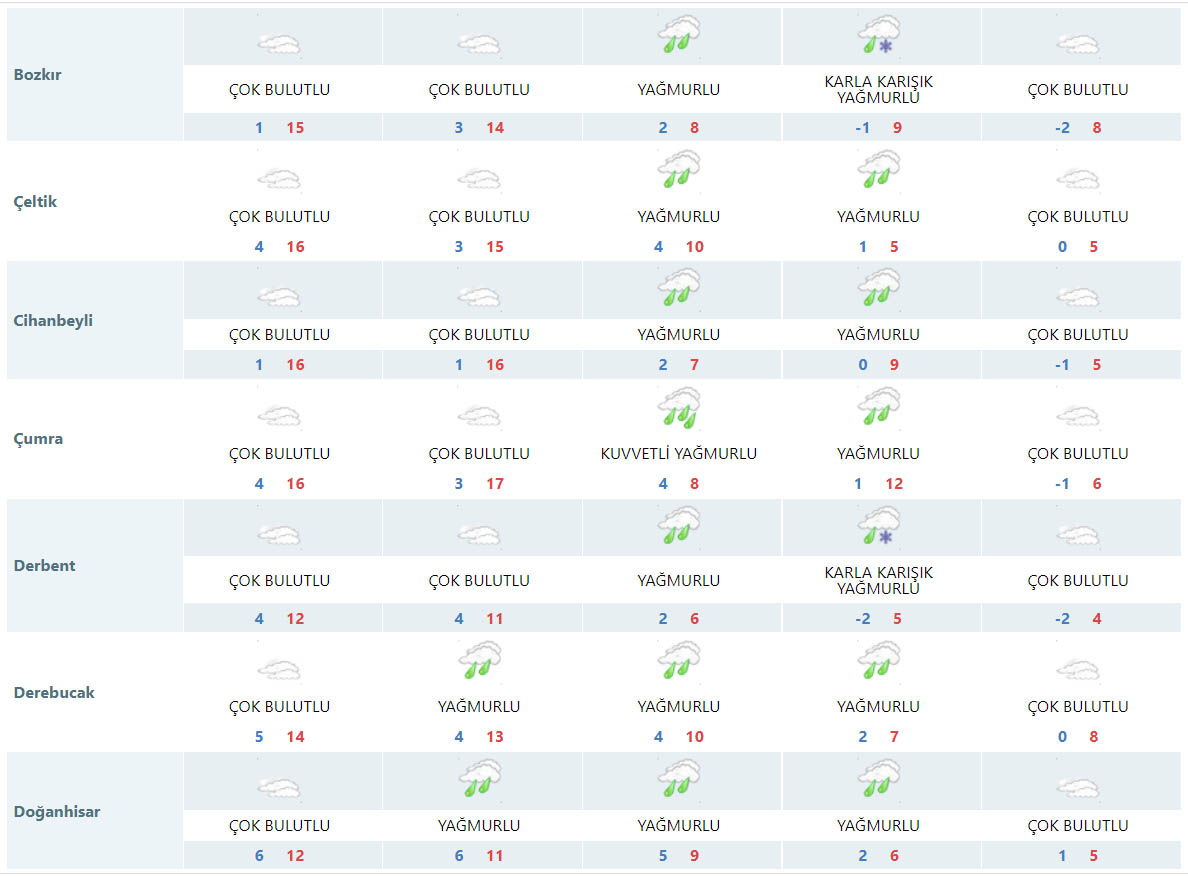This screenshot has height=877, width=1188.
Task: Click Cihanbeyli's rain icon above 0 / 9
Action: [878, 288]
